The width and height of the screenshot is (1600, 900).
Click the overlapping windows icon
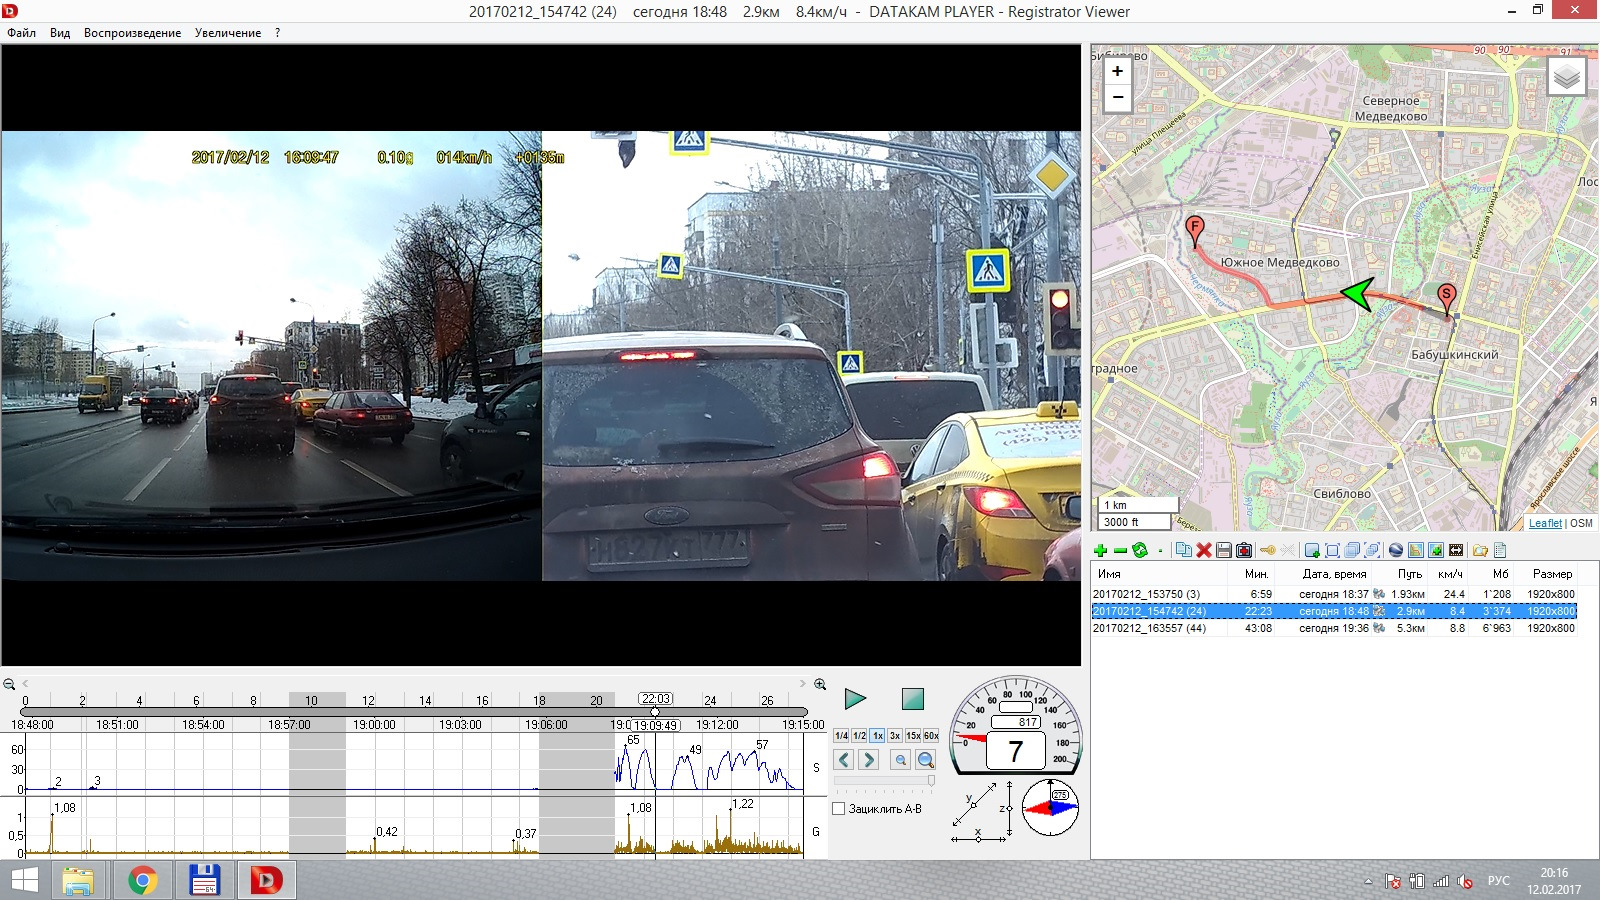pyautogui.click(x=1352, y=551)
